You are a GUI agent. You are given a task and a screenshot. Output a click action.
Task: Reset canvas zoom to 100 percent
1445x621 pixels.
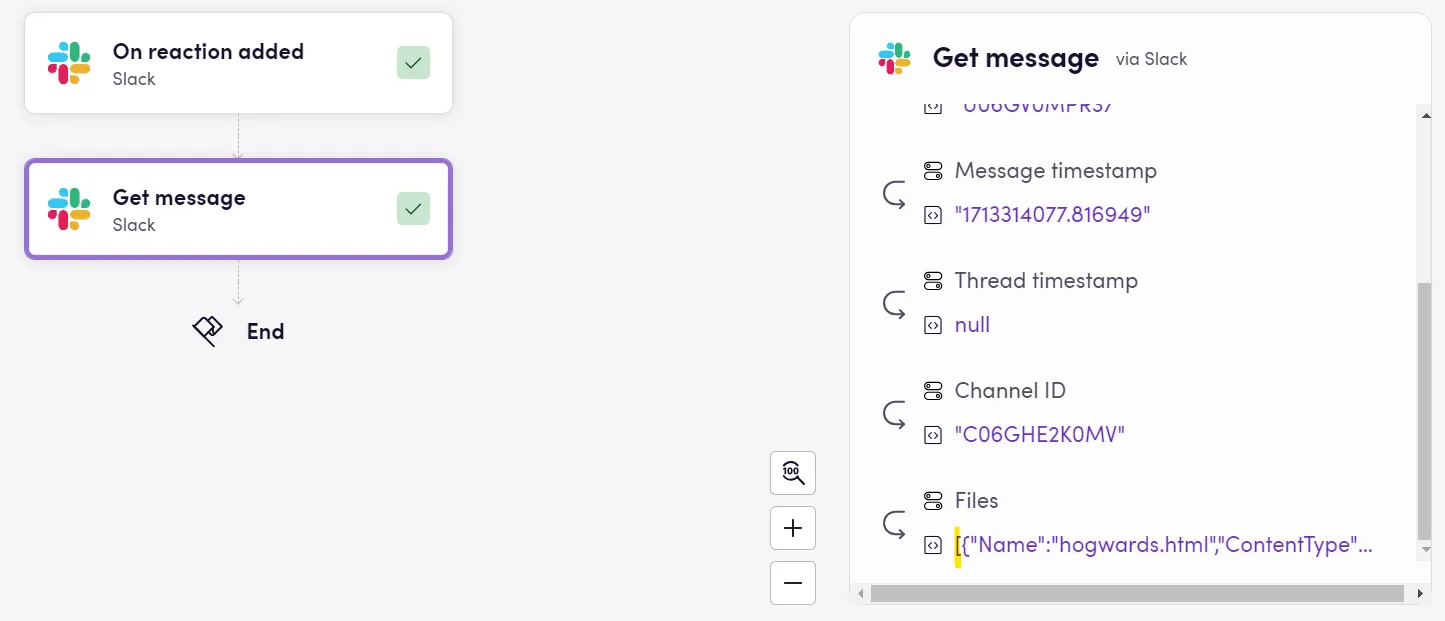(792, 472)
